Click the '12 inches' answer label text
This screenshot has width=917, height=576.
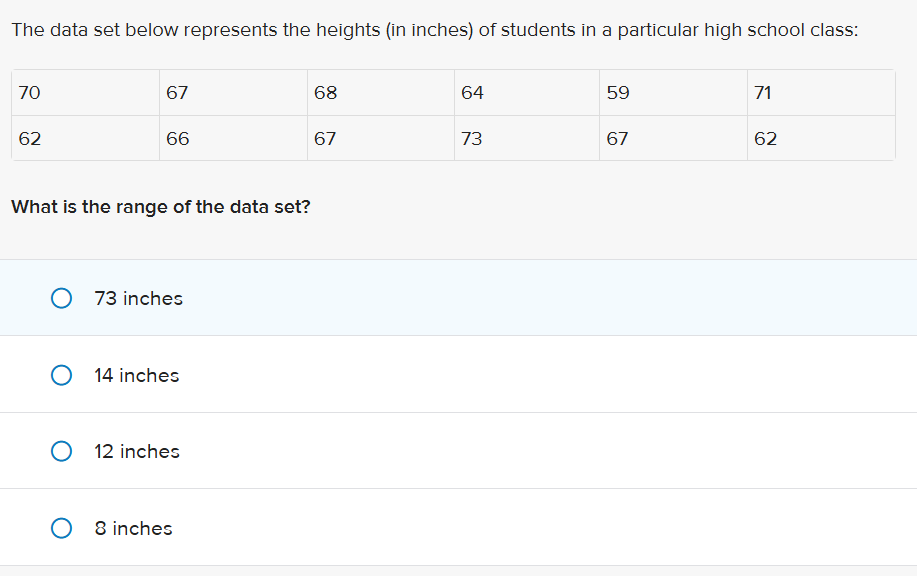[136, 451]
